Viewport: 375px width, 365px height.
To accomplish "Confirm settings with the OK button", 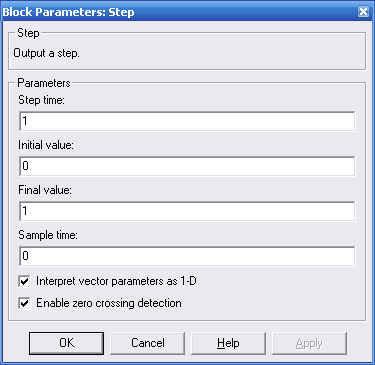I will pos(66,343).
